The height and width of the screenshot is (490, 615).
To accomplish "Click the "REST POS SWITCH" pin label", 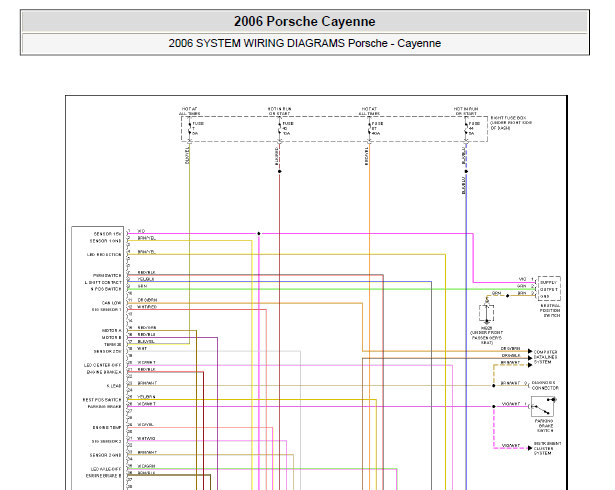I will tap(102, 400).
